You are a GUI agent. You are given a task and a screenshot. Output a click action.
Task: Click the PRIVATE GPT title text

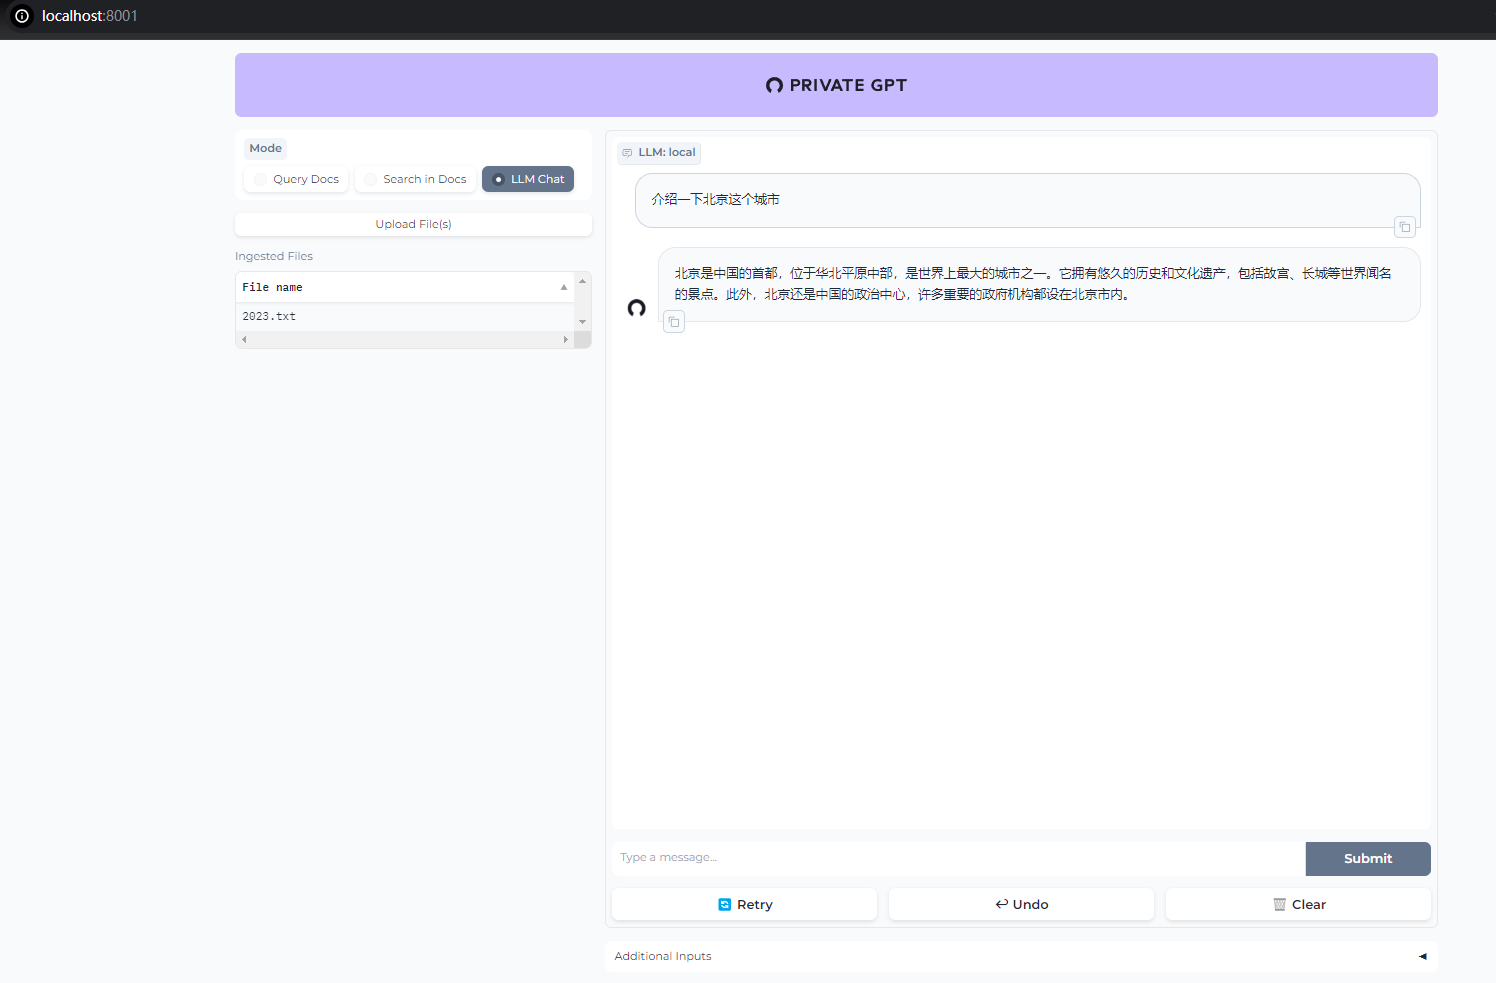[848, 85]
